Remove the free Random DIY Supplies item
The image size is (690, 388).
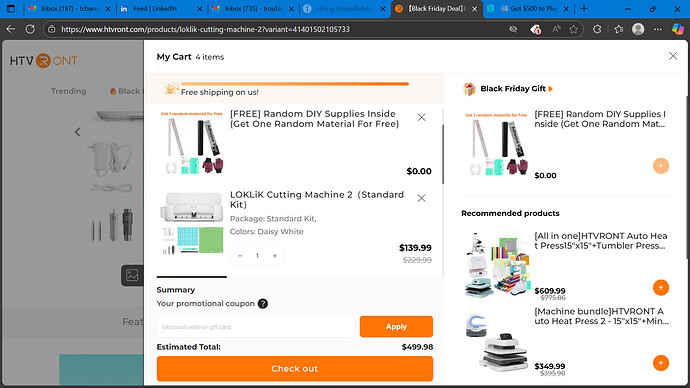coord(422,117)
